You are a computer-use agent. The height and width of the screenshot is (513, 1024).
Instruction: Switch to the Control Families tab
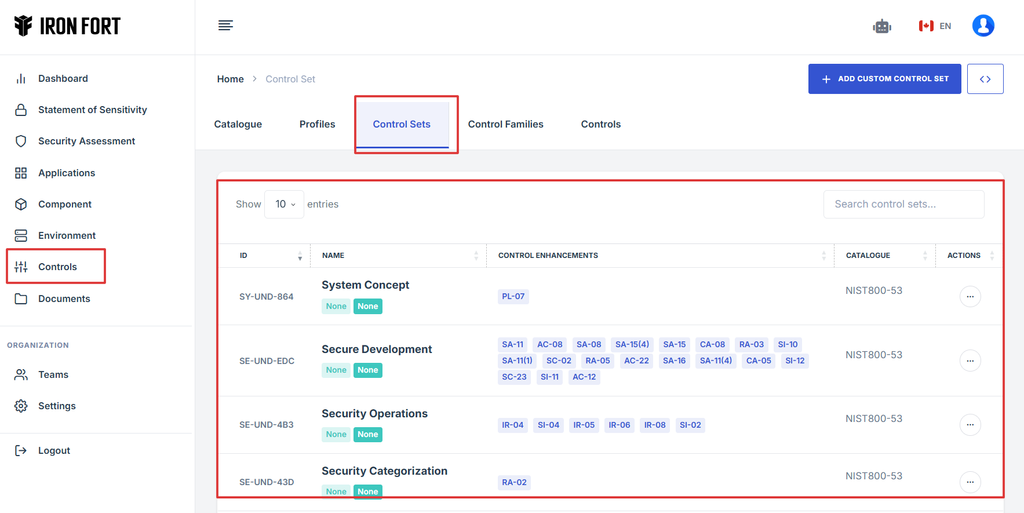tap(505, 124)
